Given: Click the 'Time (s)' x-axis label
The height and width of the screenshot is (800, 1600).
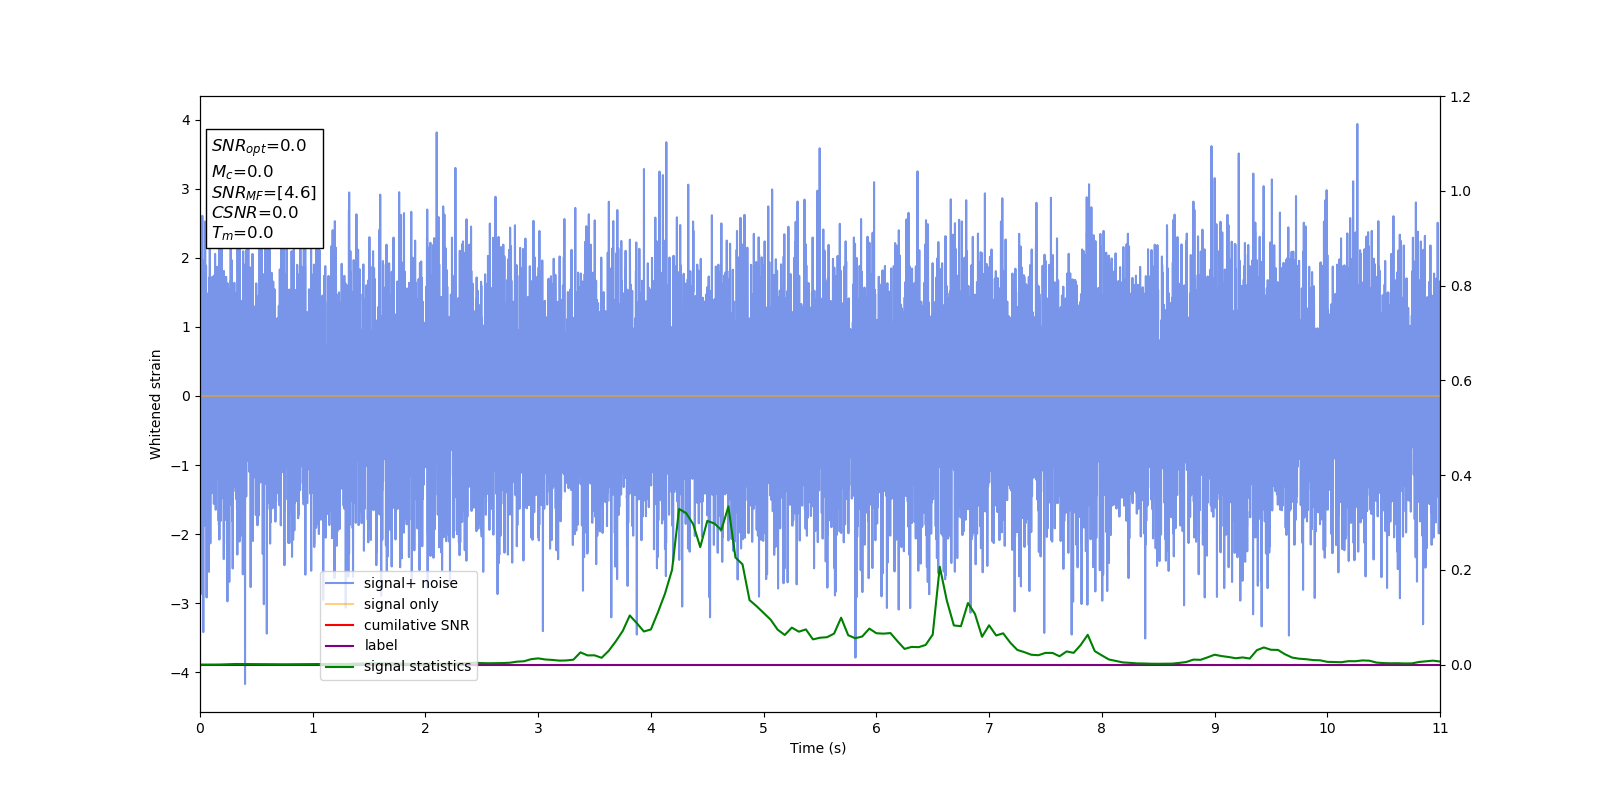Looking at the screenshot, I should point(818,748).
